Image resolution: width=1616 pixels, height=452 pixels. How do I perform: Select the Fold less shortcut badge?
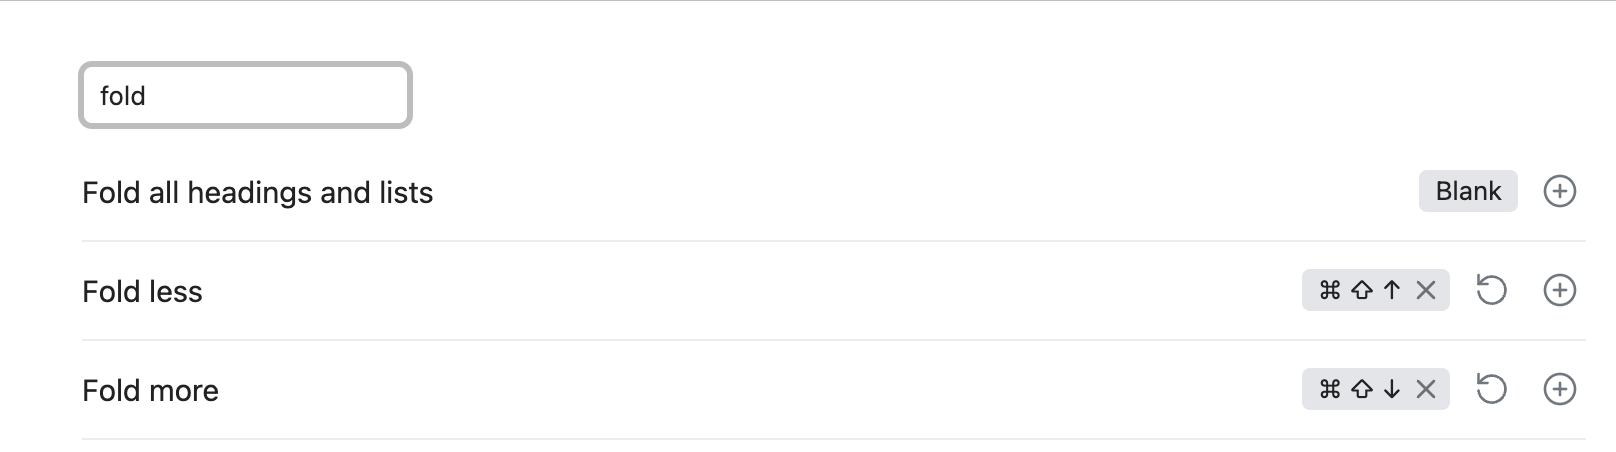coord(1375,290)
